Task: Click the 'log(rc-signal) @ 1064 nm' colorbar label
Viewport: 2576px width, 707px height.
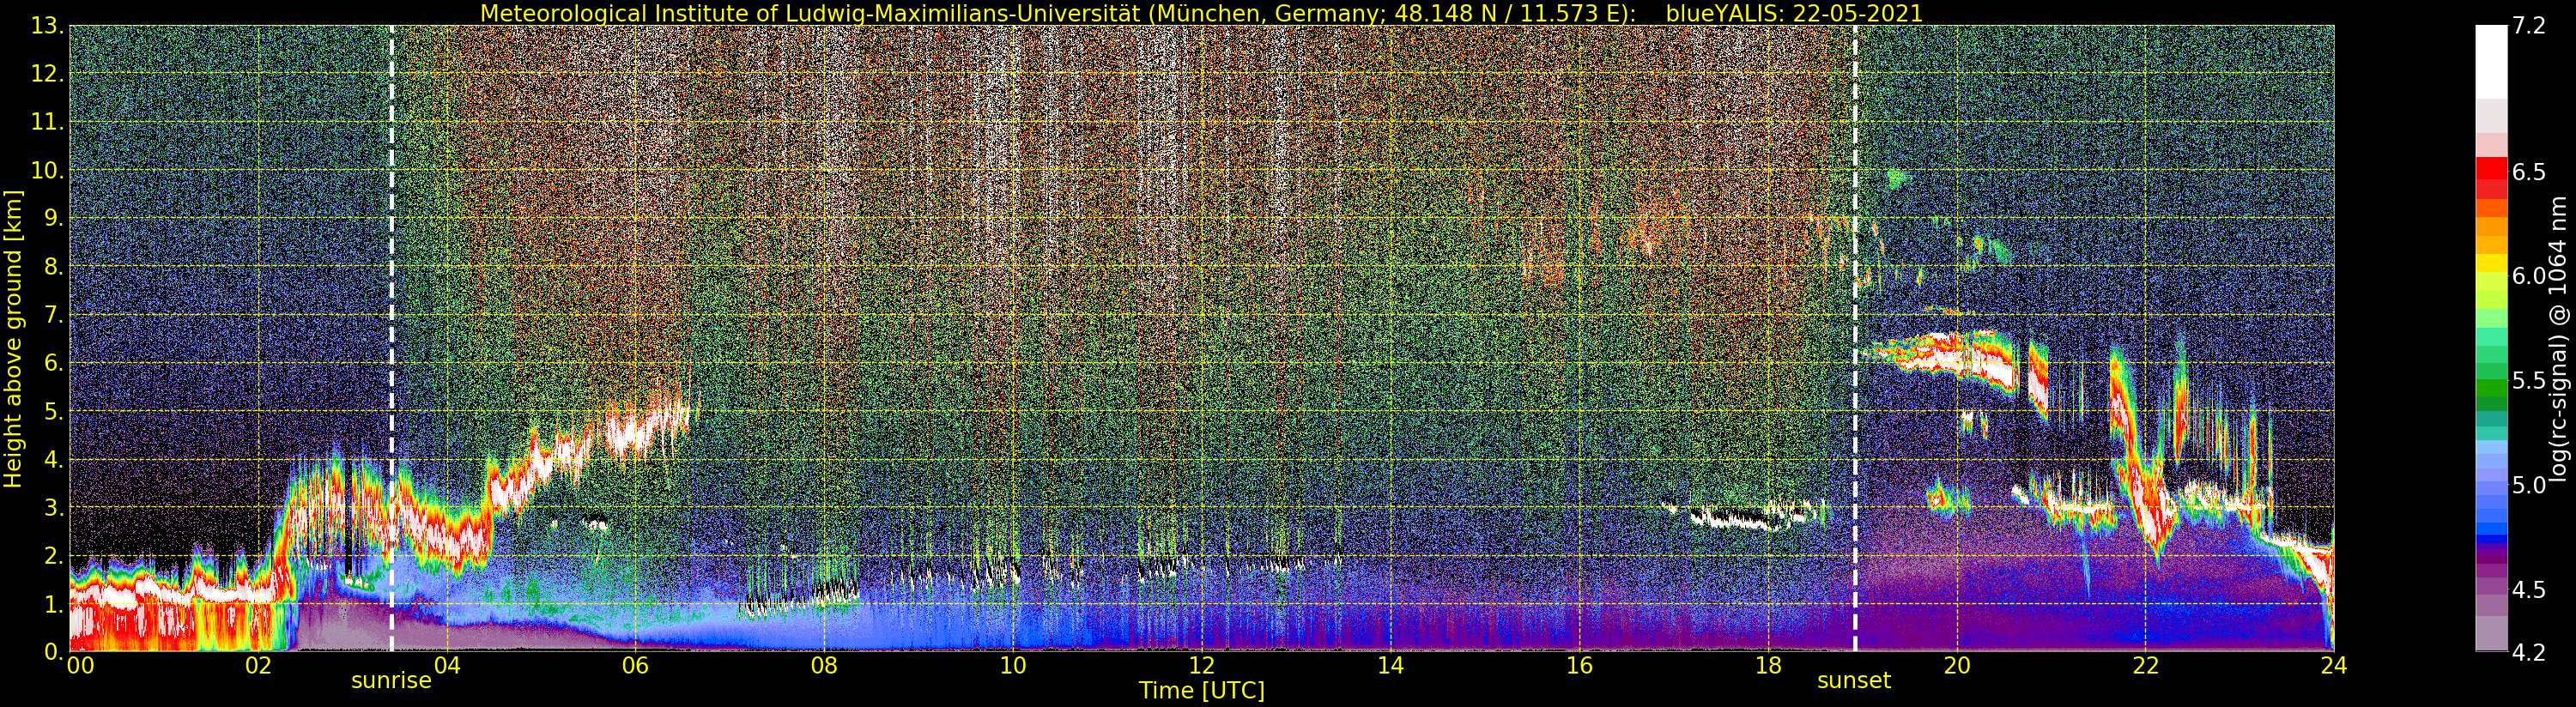Action: 2556,338
